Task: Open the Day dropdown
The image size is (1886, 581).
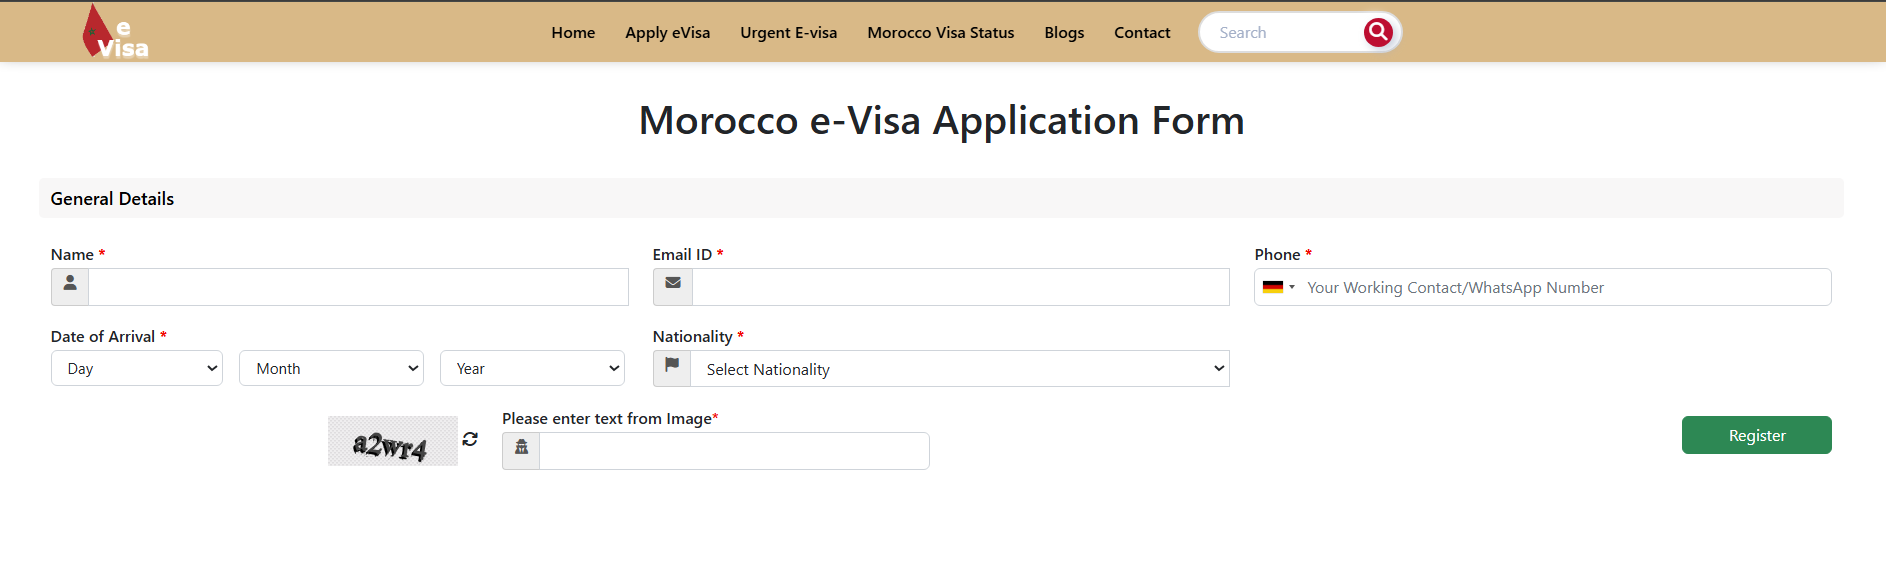Action: click(x=137, y=368)
